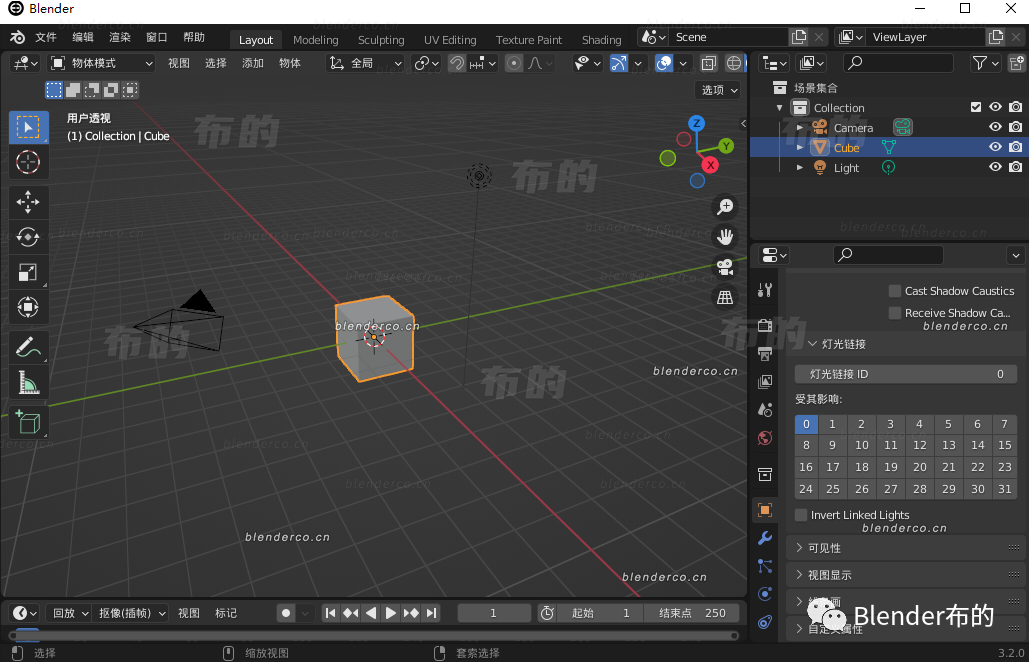Select the Move tool in the toolbar
Viewport: 1029px width, 662px height.
pos(28,201)
